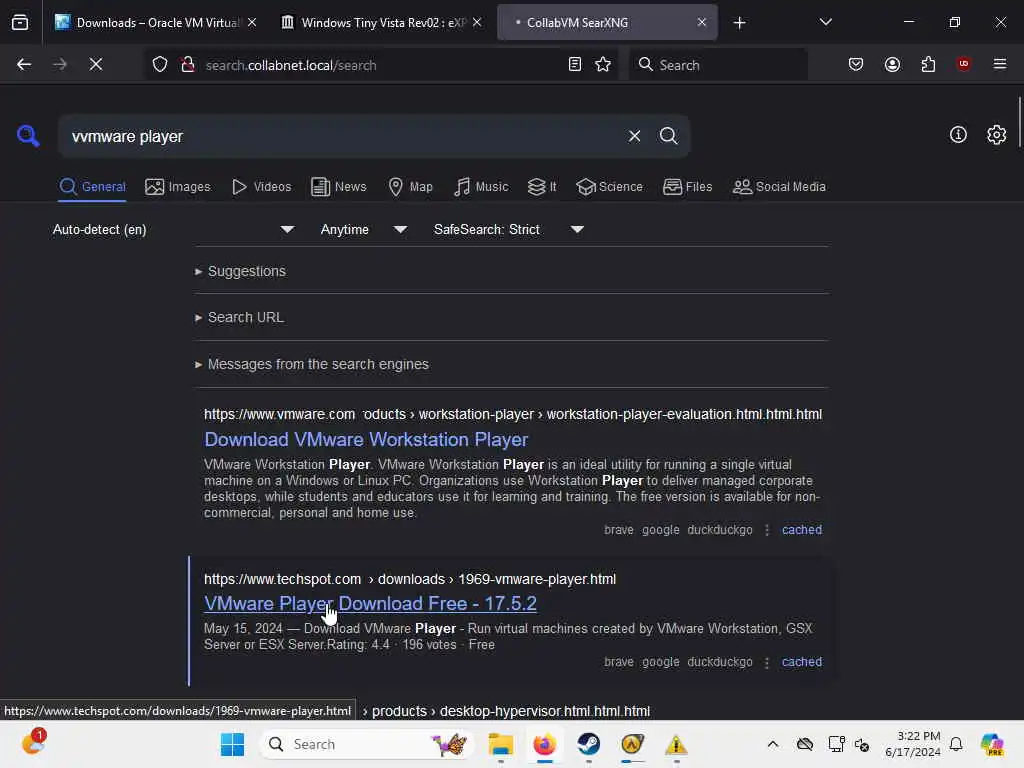Select the Files search category
Image resolution: width=1024 pixels, height=768 pixels.
coord(687,187)
